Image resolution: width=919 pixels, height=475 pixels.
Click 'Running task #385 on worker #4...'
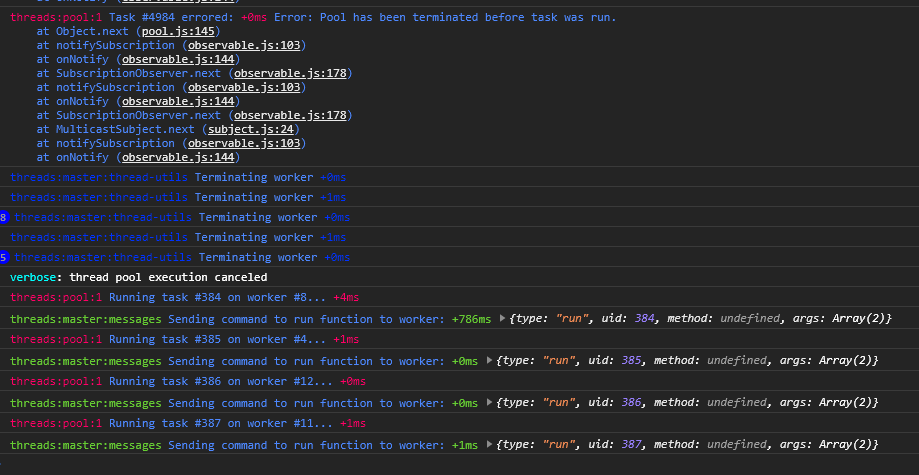tap(217, 340)
